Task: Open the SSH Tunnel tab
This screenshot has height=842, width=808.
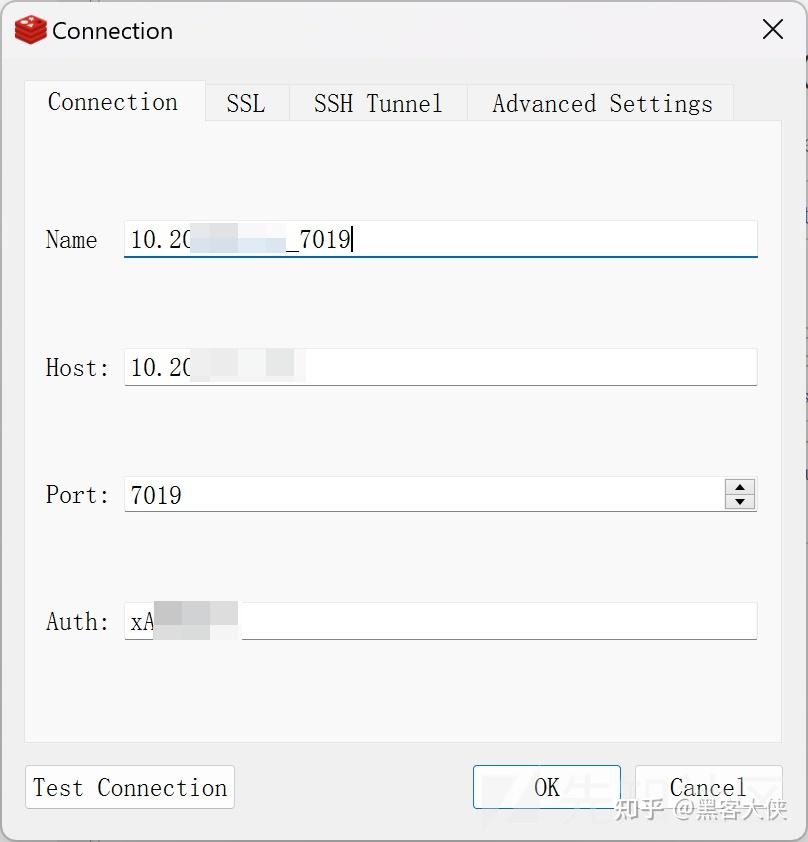Action: click(377, 103)
